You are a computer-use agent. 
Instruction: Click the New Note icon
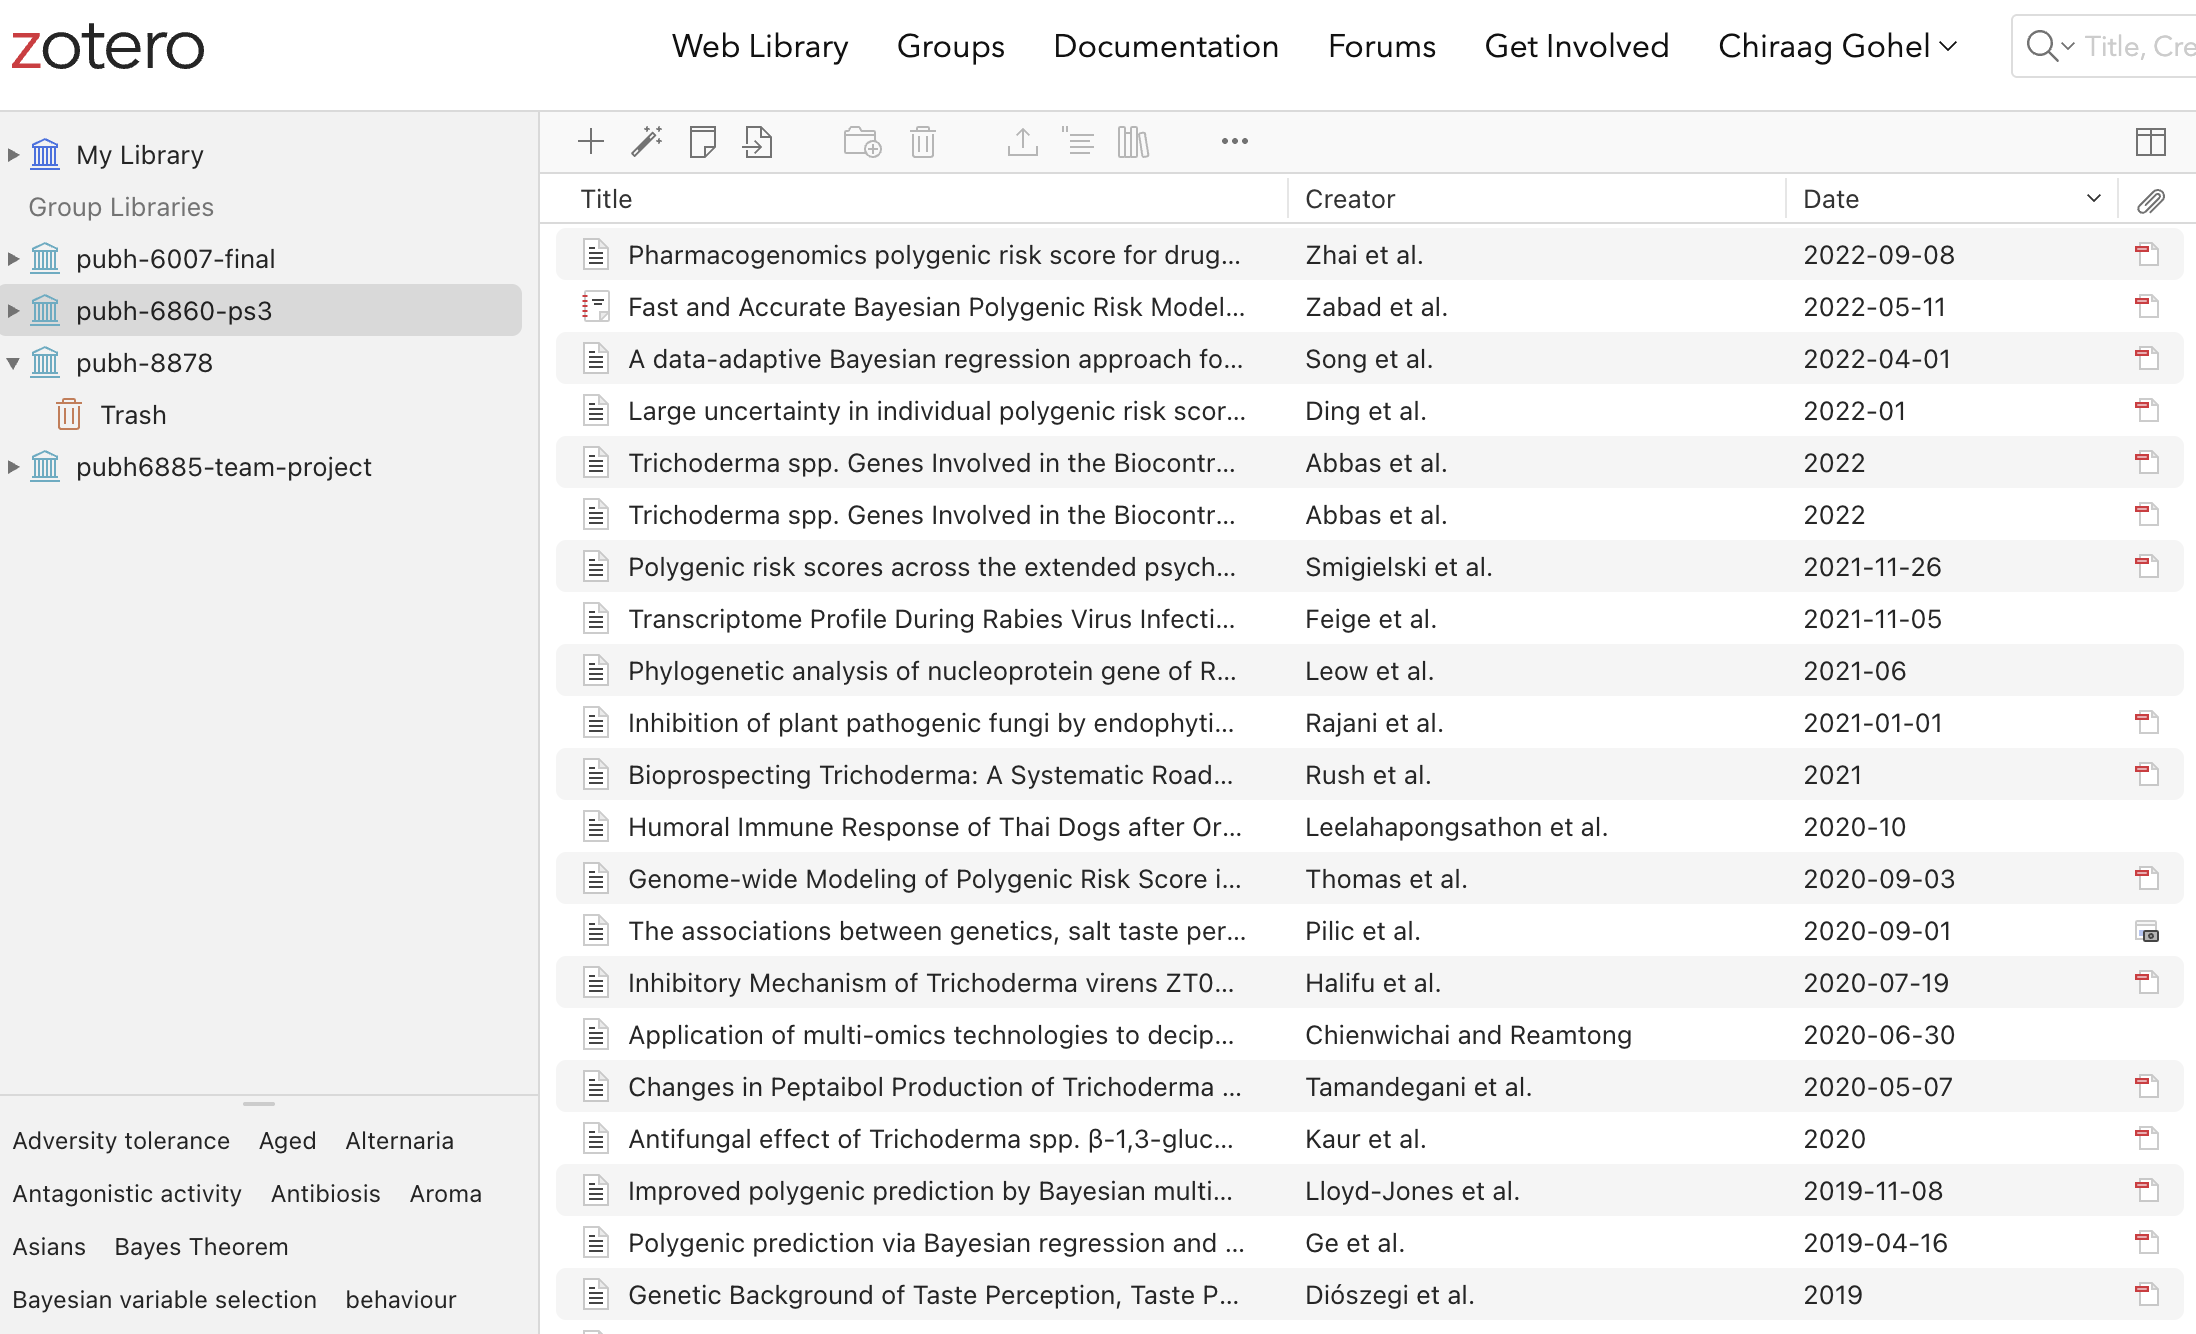click(x=703, y=141)
